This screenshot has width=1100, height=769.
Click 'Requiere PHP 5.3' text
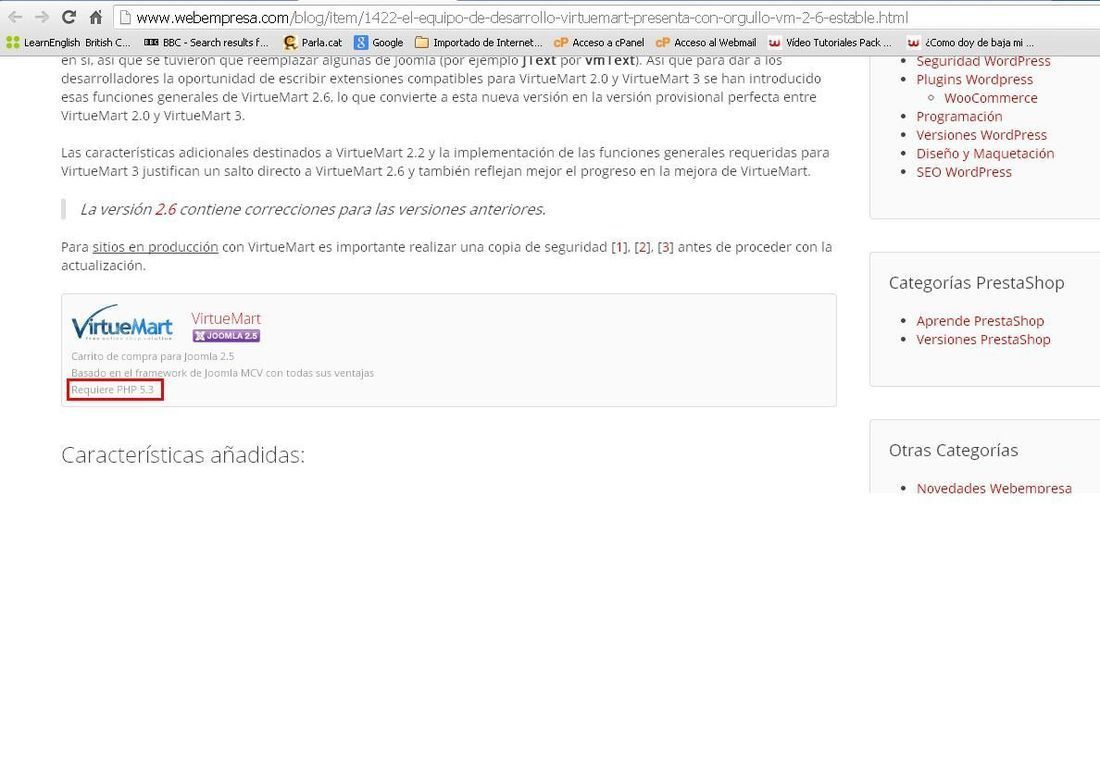pyautogui.click(x=112, y=389)
